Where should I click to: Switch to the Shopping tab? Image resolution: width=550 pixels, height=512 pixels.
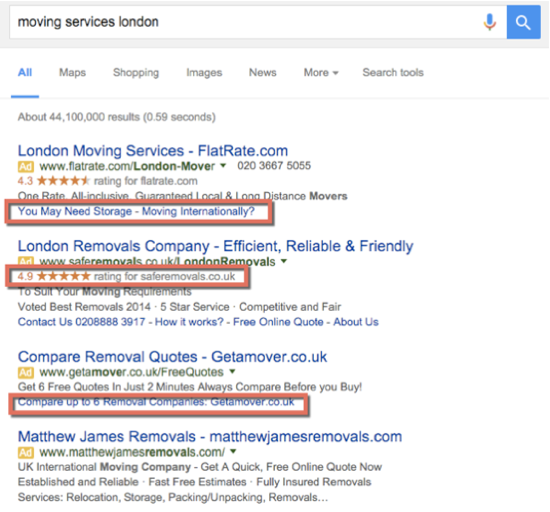point(136,73)
